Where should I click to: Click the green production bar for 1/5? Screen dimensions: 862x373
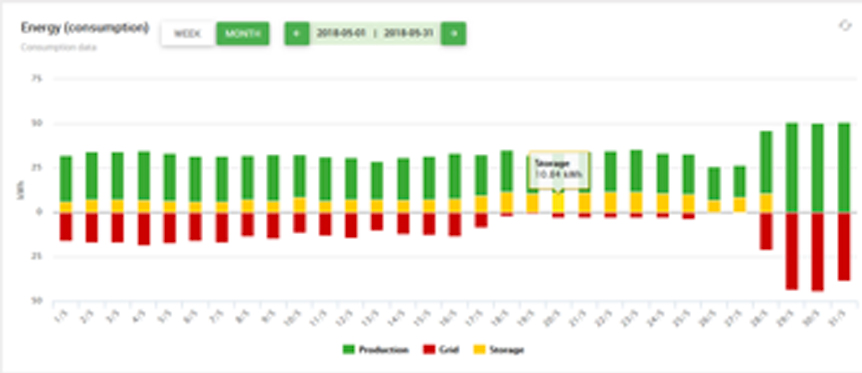click(x=66, y=179)
